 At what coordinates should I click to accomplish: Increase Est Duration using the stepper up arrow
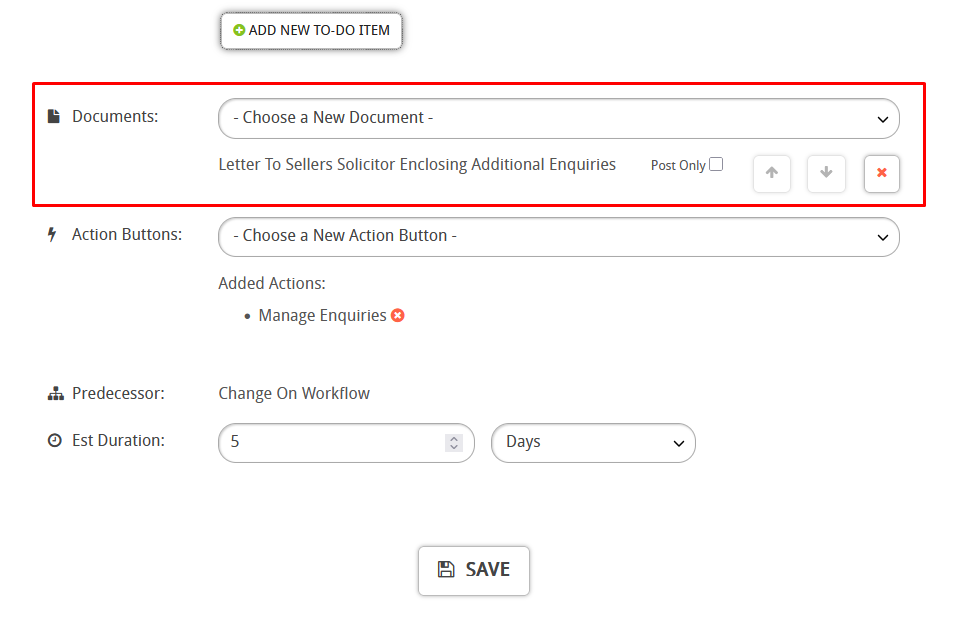(454, 437)
